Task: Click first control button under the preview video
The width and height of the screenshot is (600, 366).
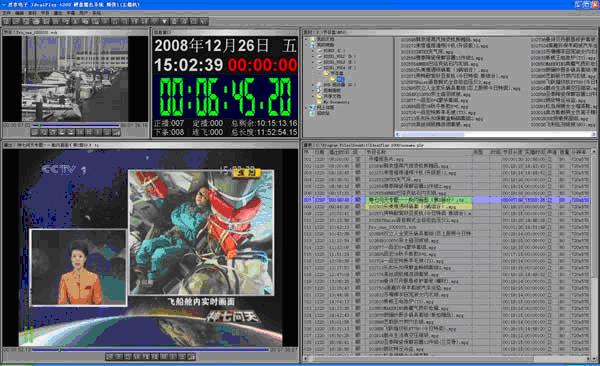Action: pos(35,132)
